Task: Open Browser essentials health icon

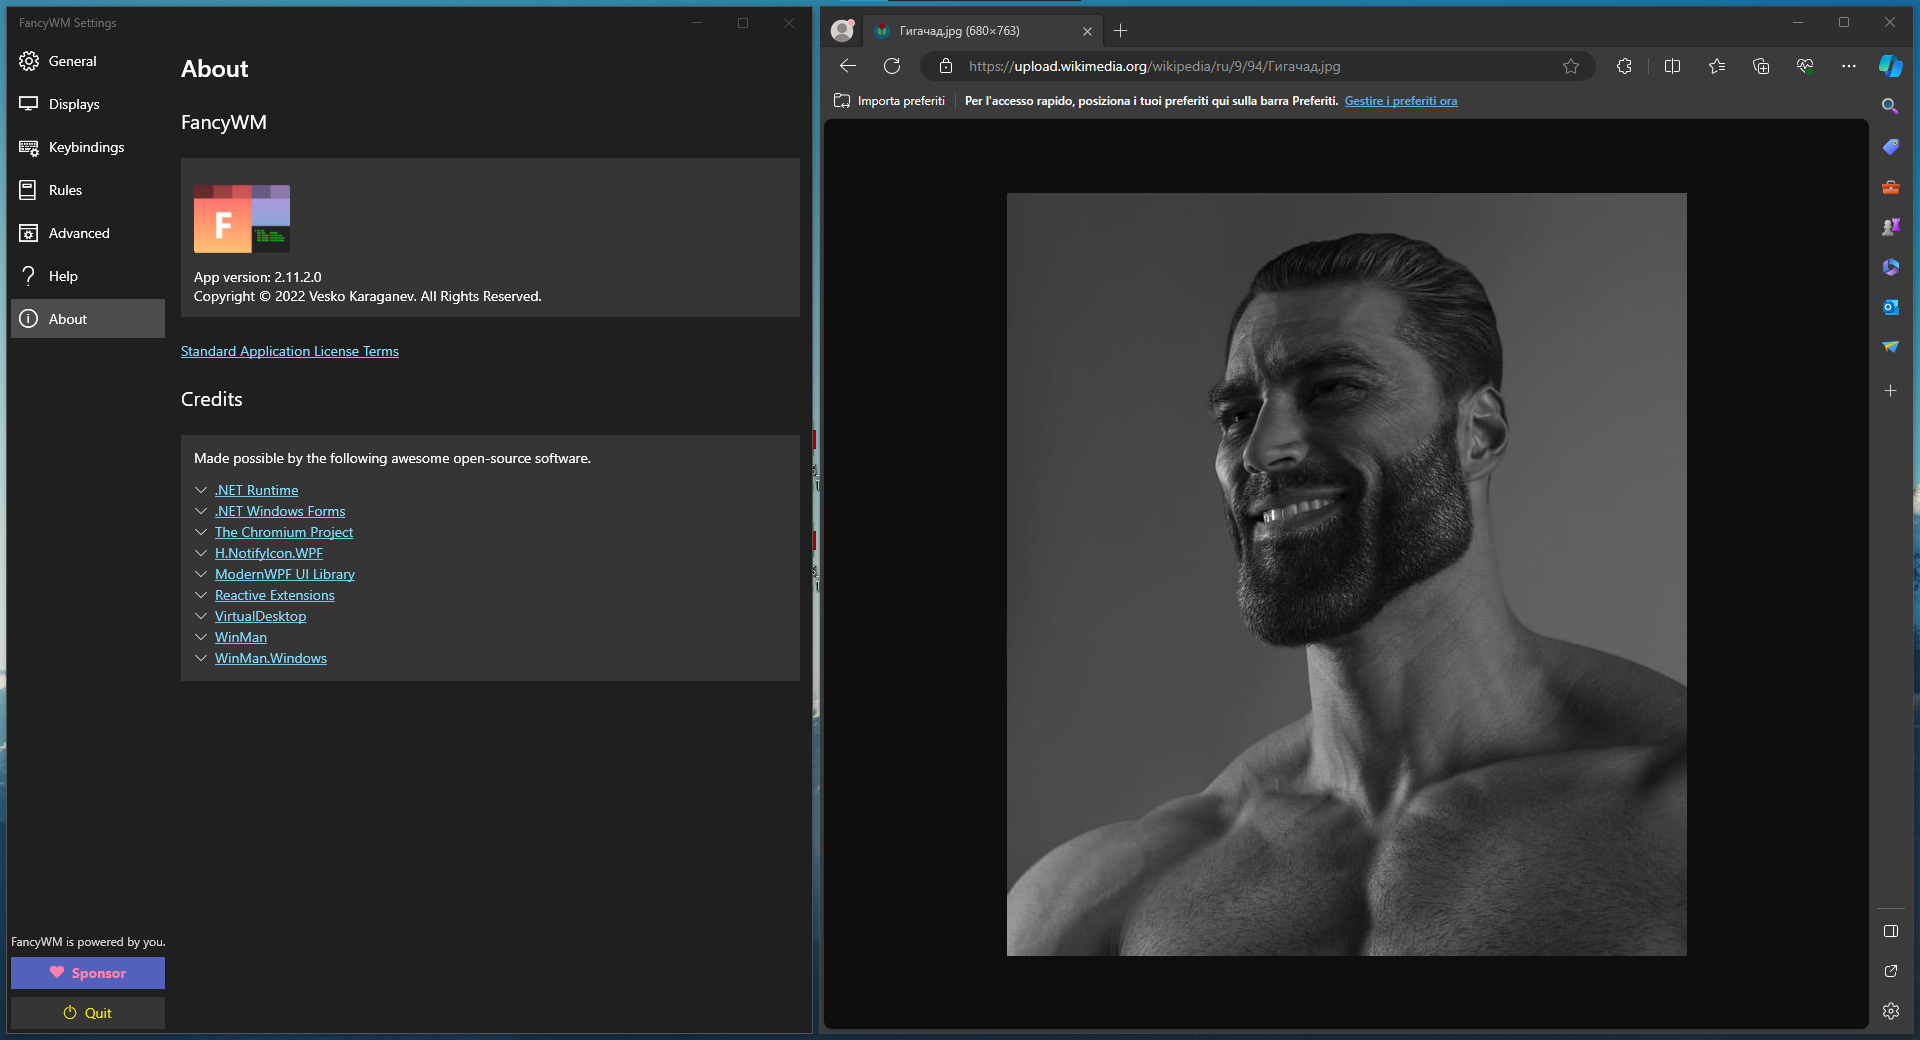Action: tap(1804, 66)
